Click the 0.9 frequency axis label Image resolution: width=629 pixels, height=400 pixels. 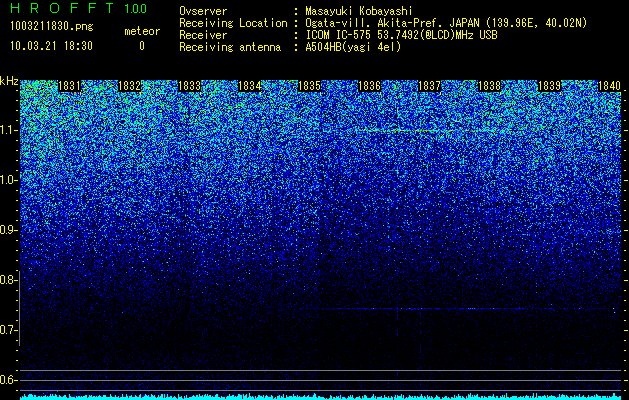(9, 230)
